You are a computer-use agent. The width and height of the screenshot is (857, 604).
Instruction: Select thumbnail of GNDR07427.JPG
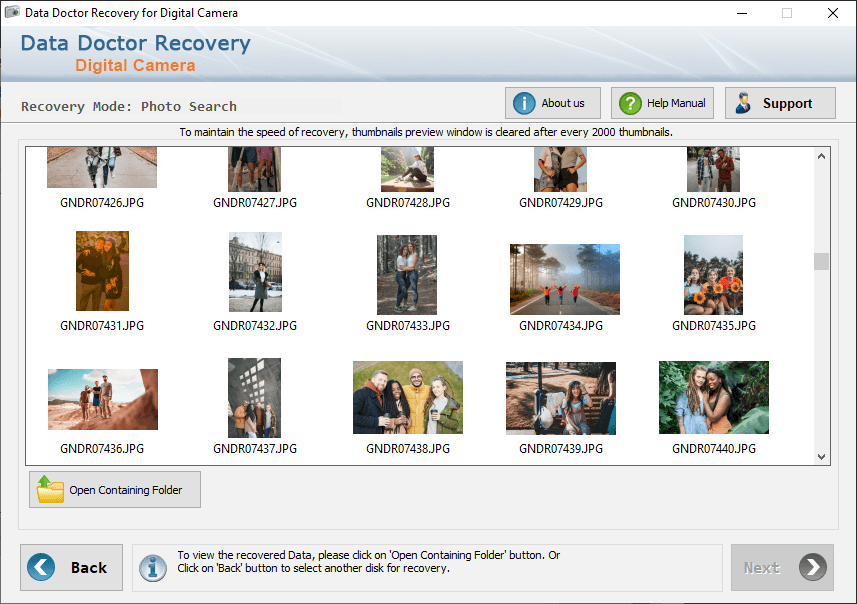pyautogui.click(x=254, y=169)
